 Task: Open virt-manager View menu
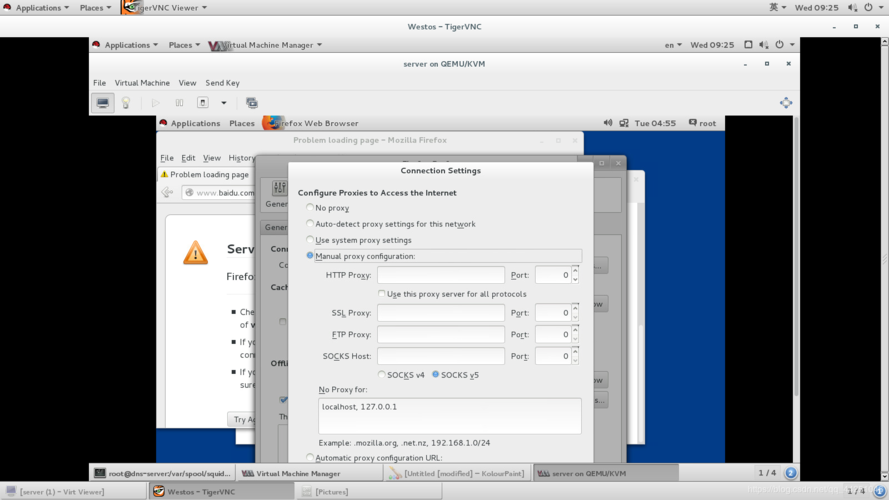tap(187, 83)
